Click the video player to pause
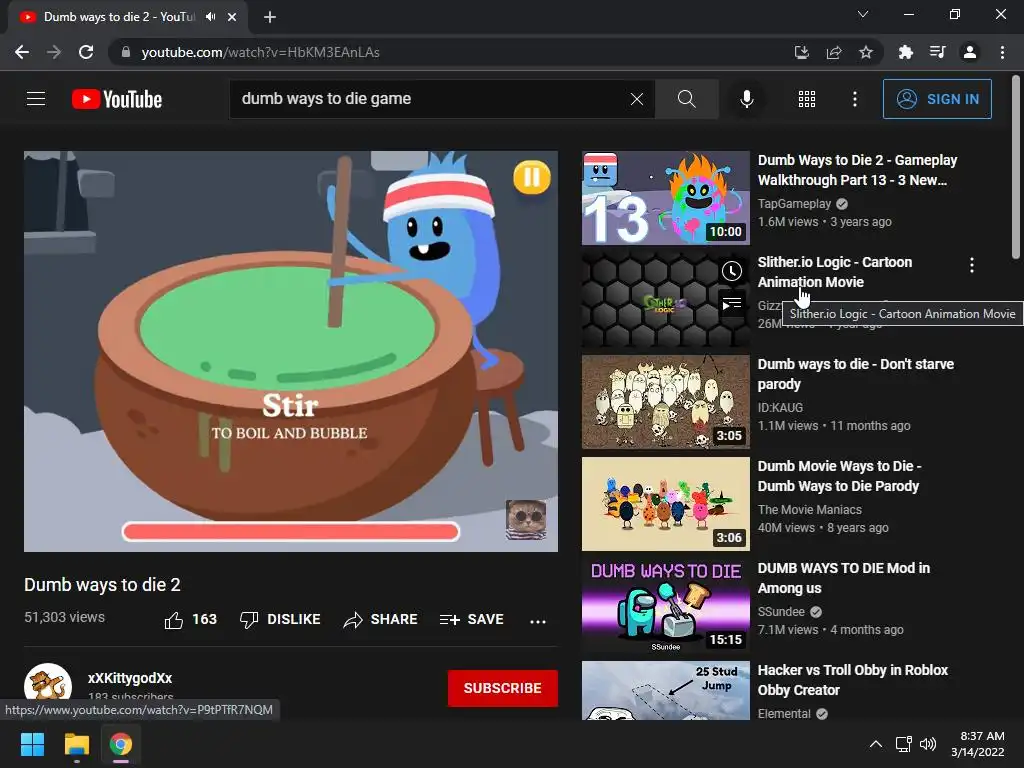The height and width of the screenshot is (768, 1024). coord(291,351)
